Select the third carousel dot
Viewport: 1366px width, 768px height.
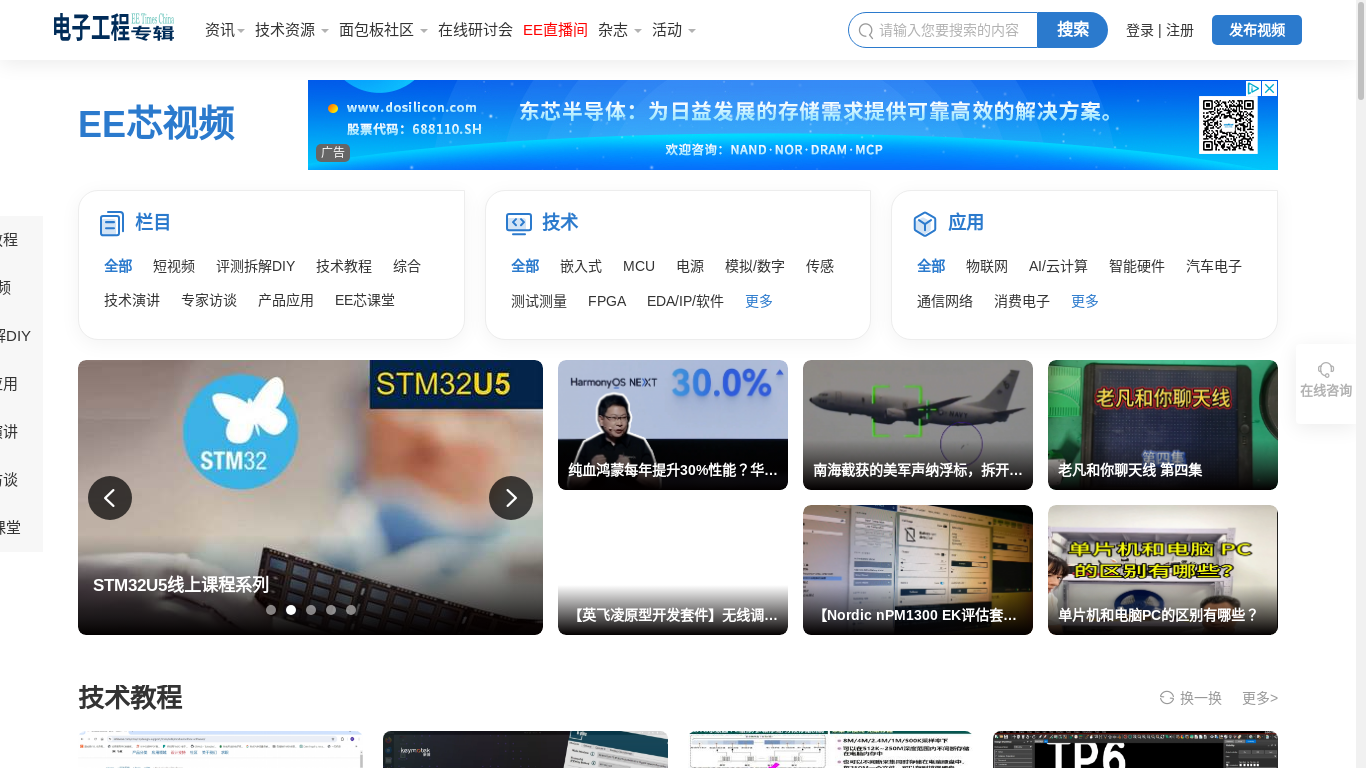pyautogui.click(x=311, y=610)
